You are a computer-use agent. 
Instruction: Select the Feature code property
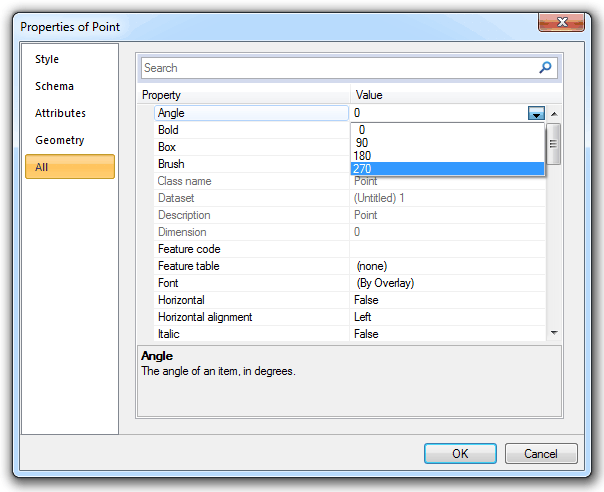pyautogui.click(x=252, y=249)
